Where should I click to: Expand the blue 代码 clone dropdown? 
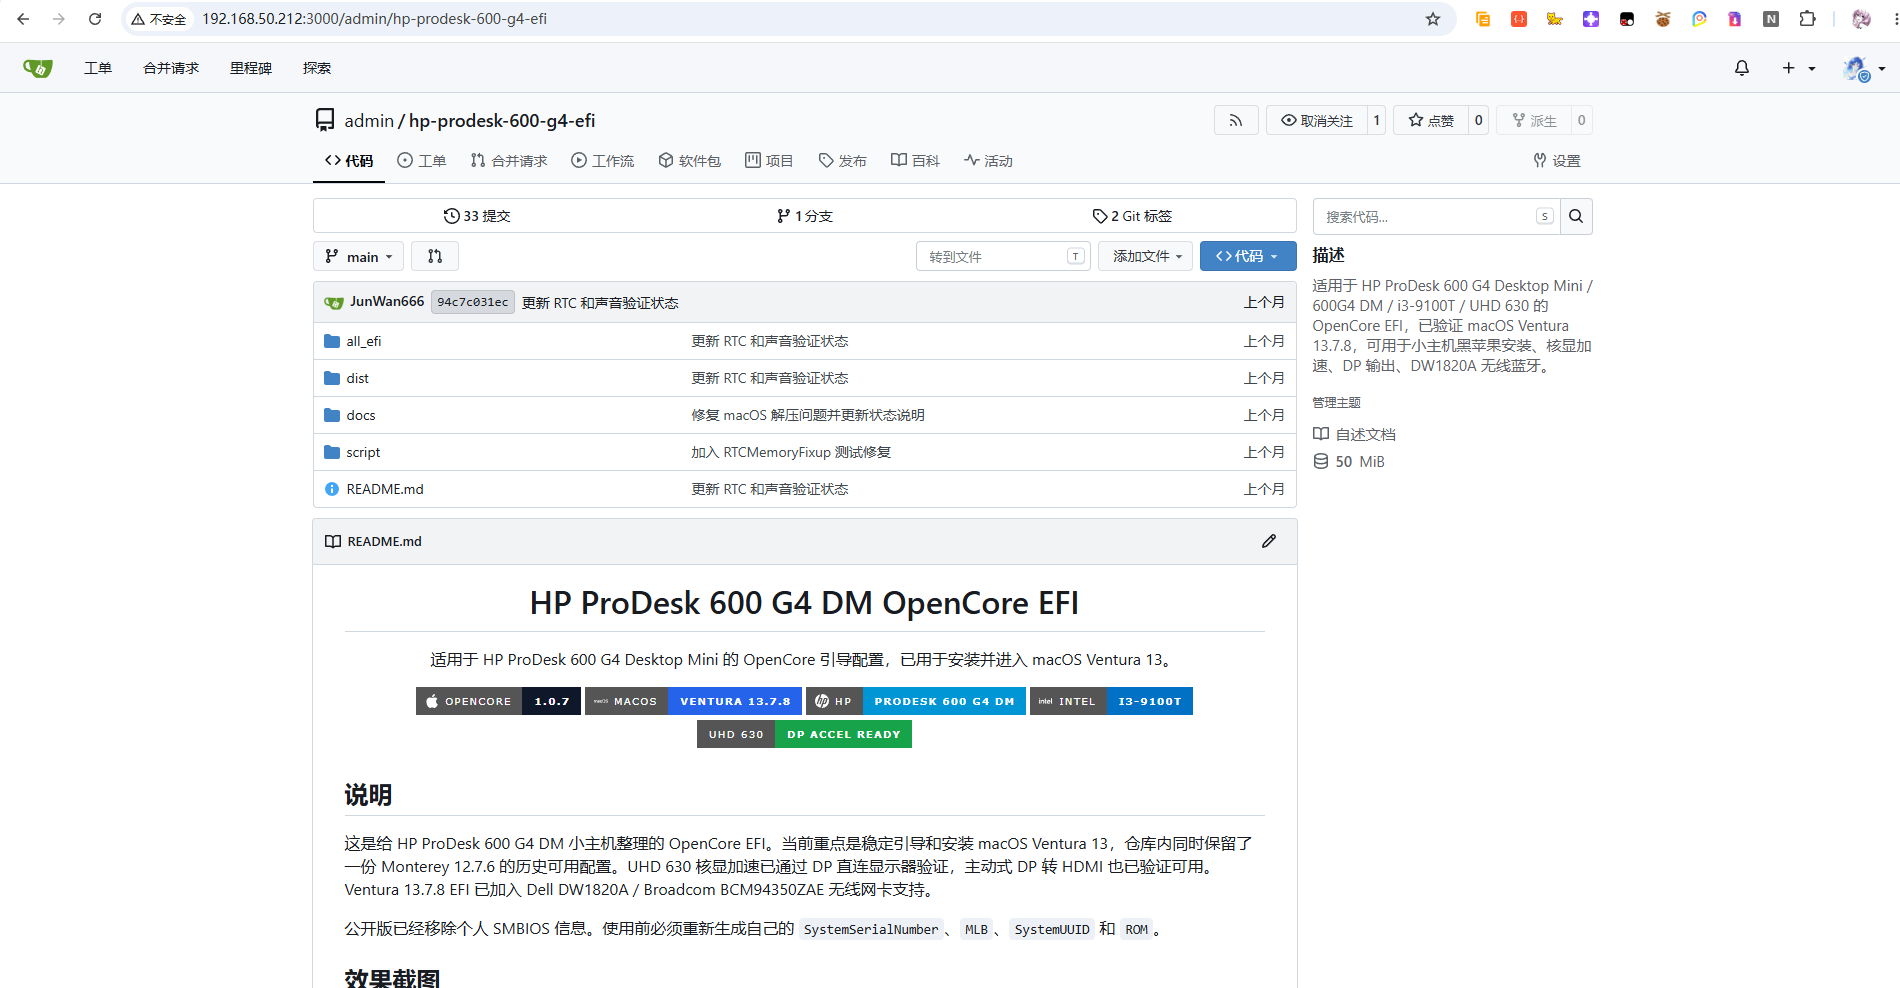pyautogui.click(x=1248, y=257)
